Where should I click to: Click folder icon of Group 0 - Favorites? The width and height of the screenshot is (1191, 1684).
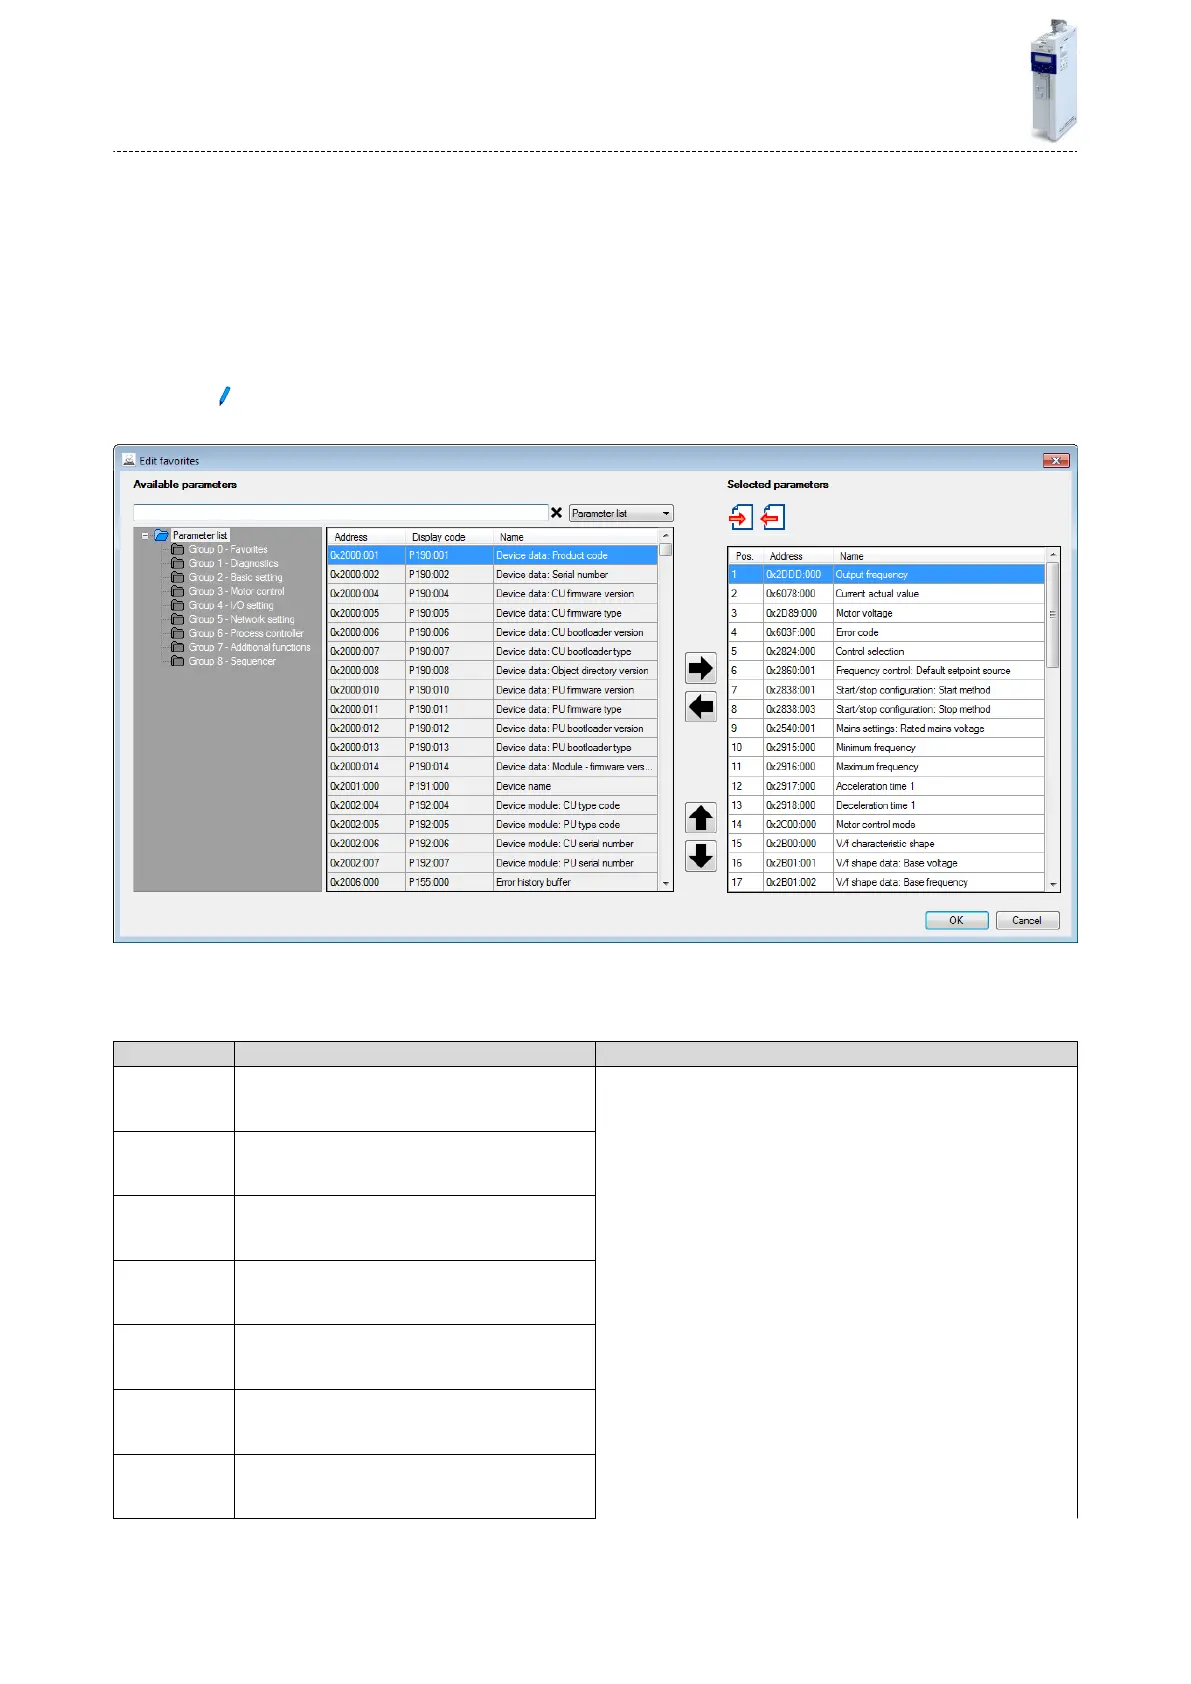pos(178,549)
